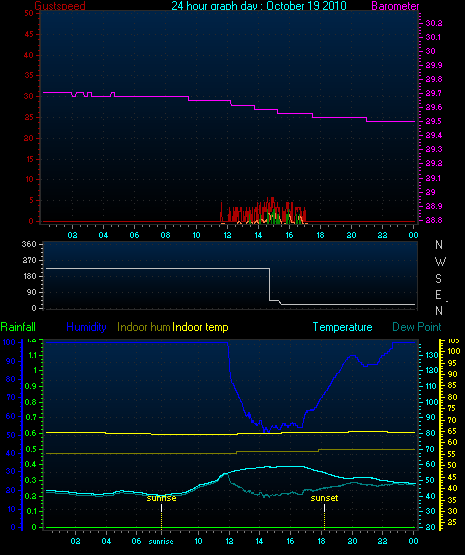Viewport: 465px width, 555px height.
Task: Click the 50 gust speed axis value
Action: (29, 13)
